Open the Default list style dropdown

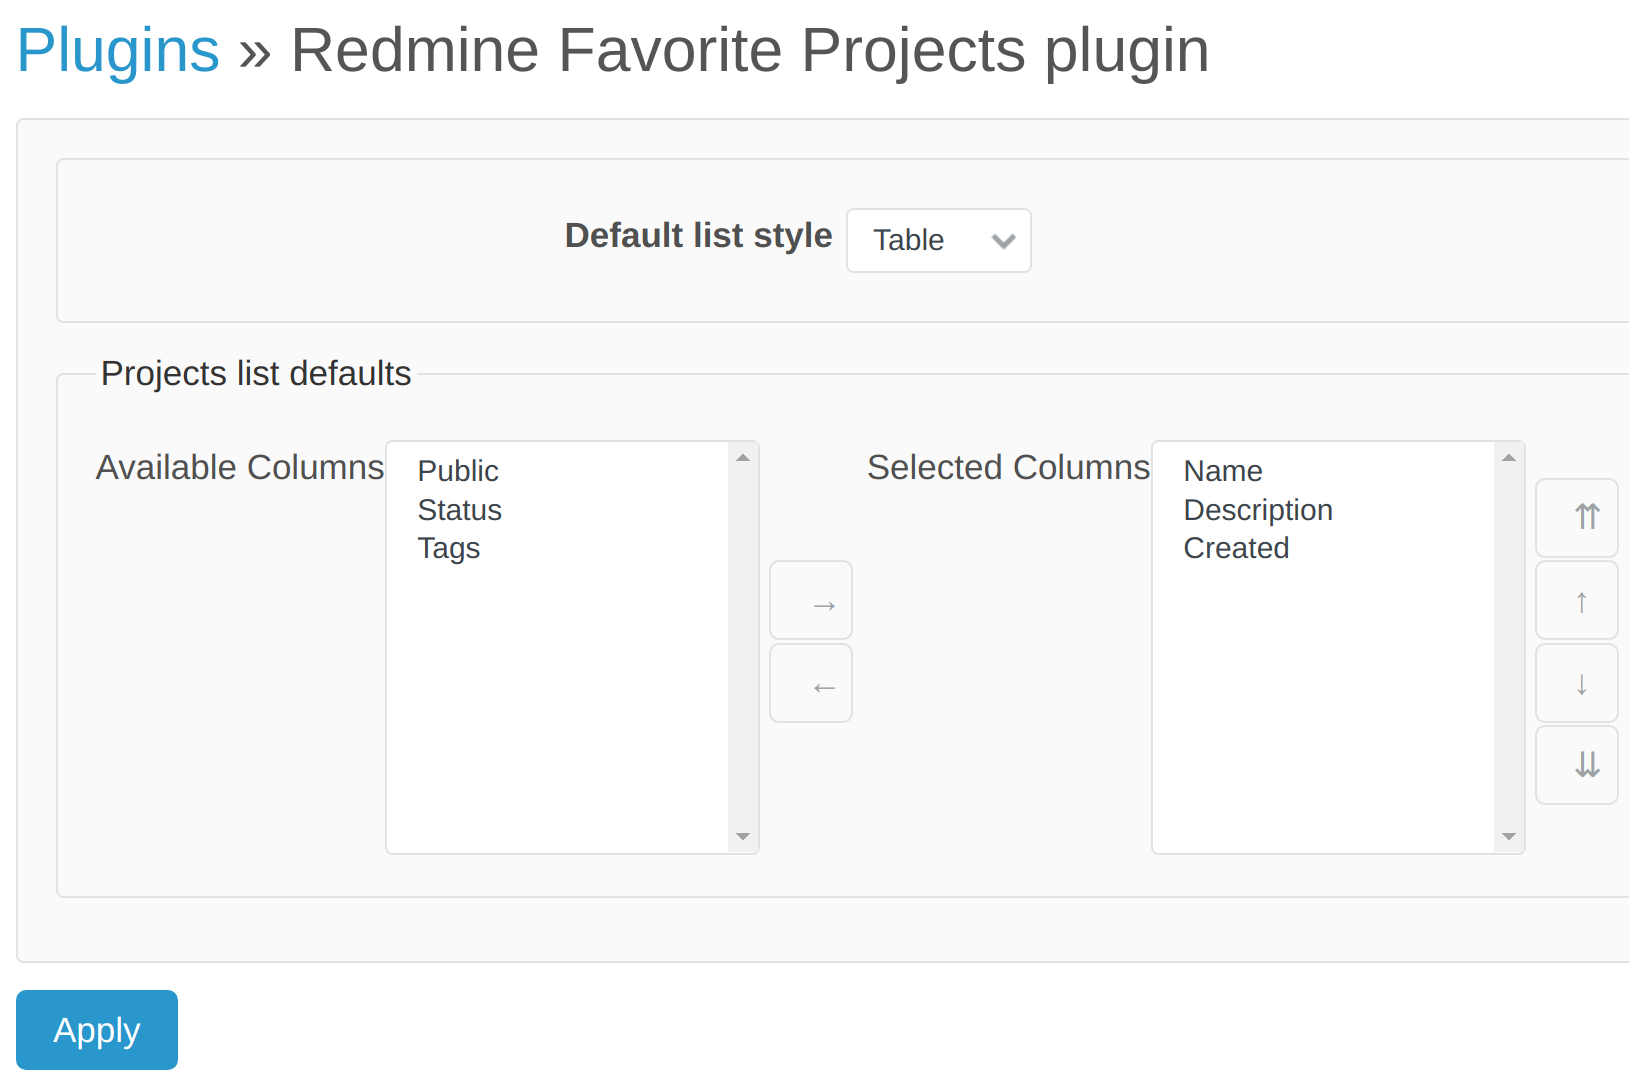click(x=938, y=240)
